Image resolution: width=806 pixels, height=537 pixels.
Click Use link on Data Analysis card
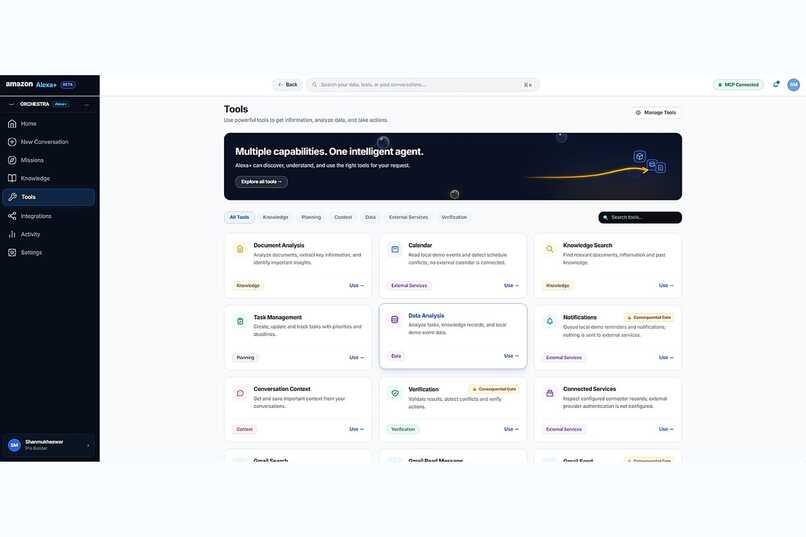point(511,356)
